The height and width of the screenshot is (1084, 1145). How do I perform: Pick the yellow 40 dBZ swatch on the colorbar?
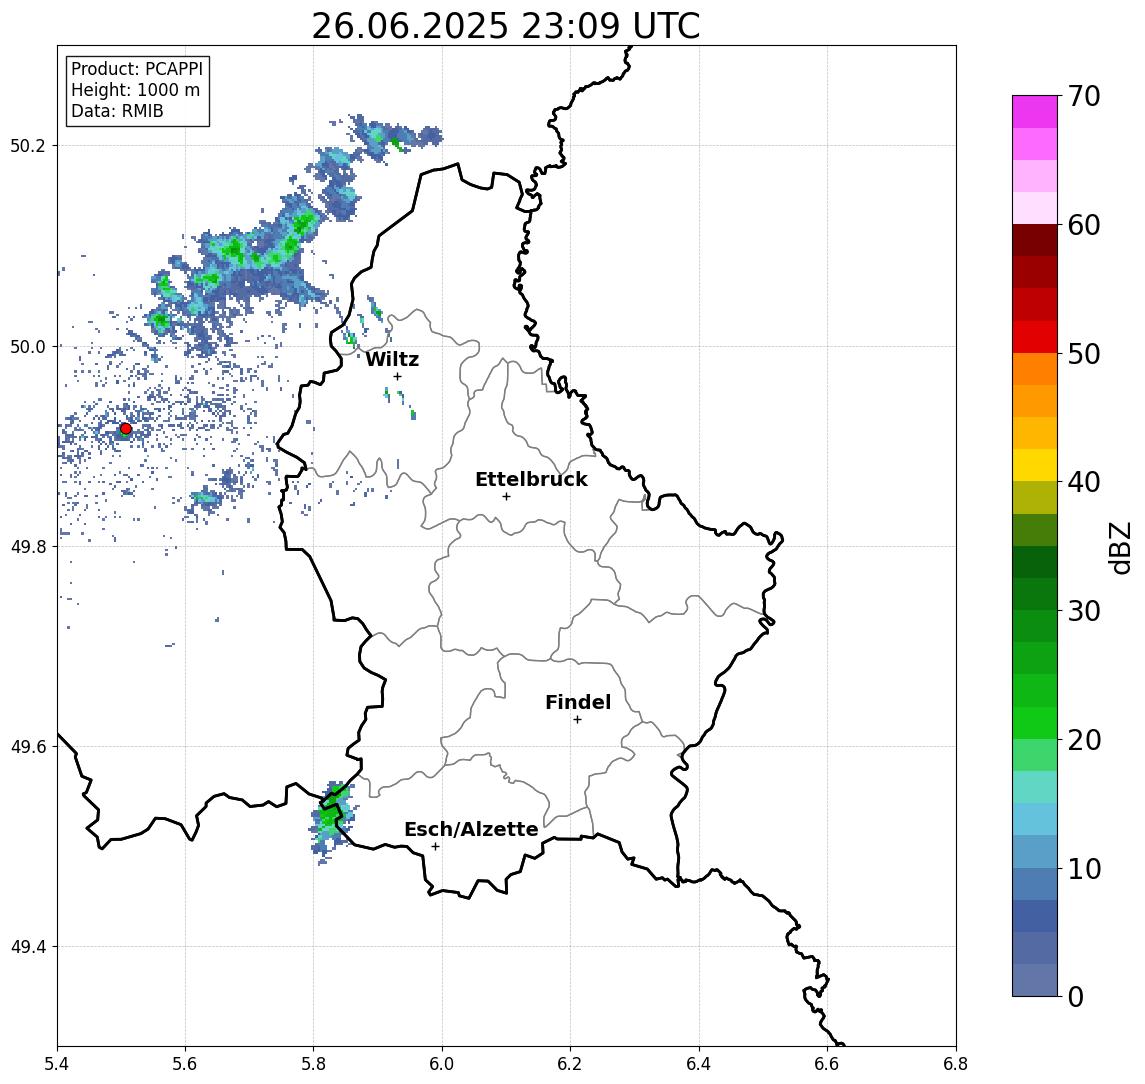1035,465
